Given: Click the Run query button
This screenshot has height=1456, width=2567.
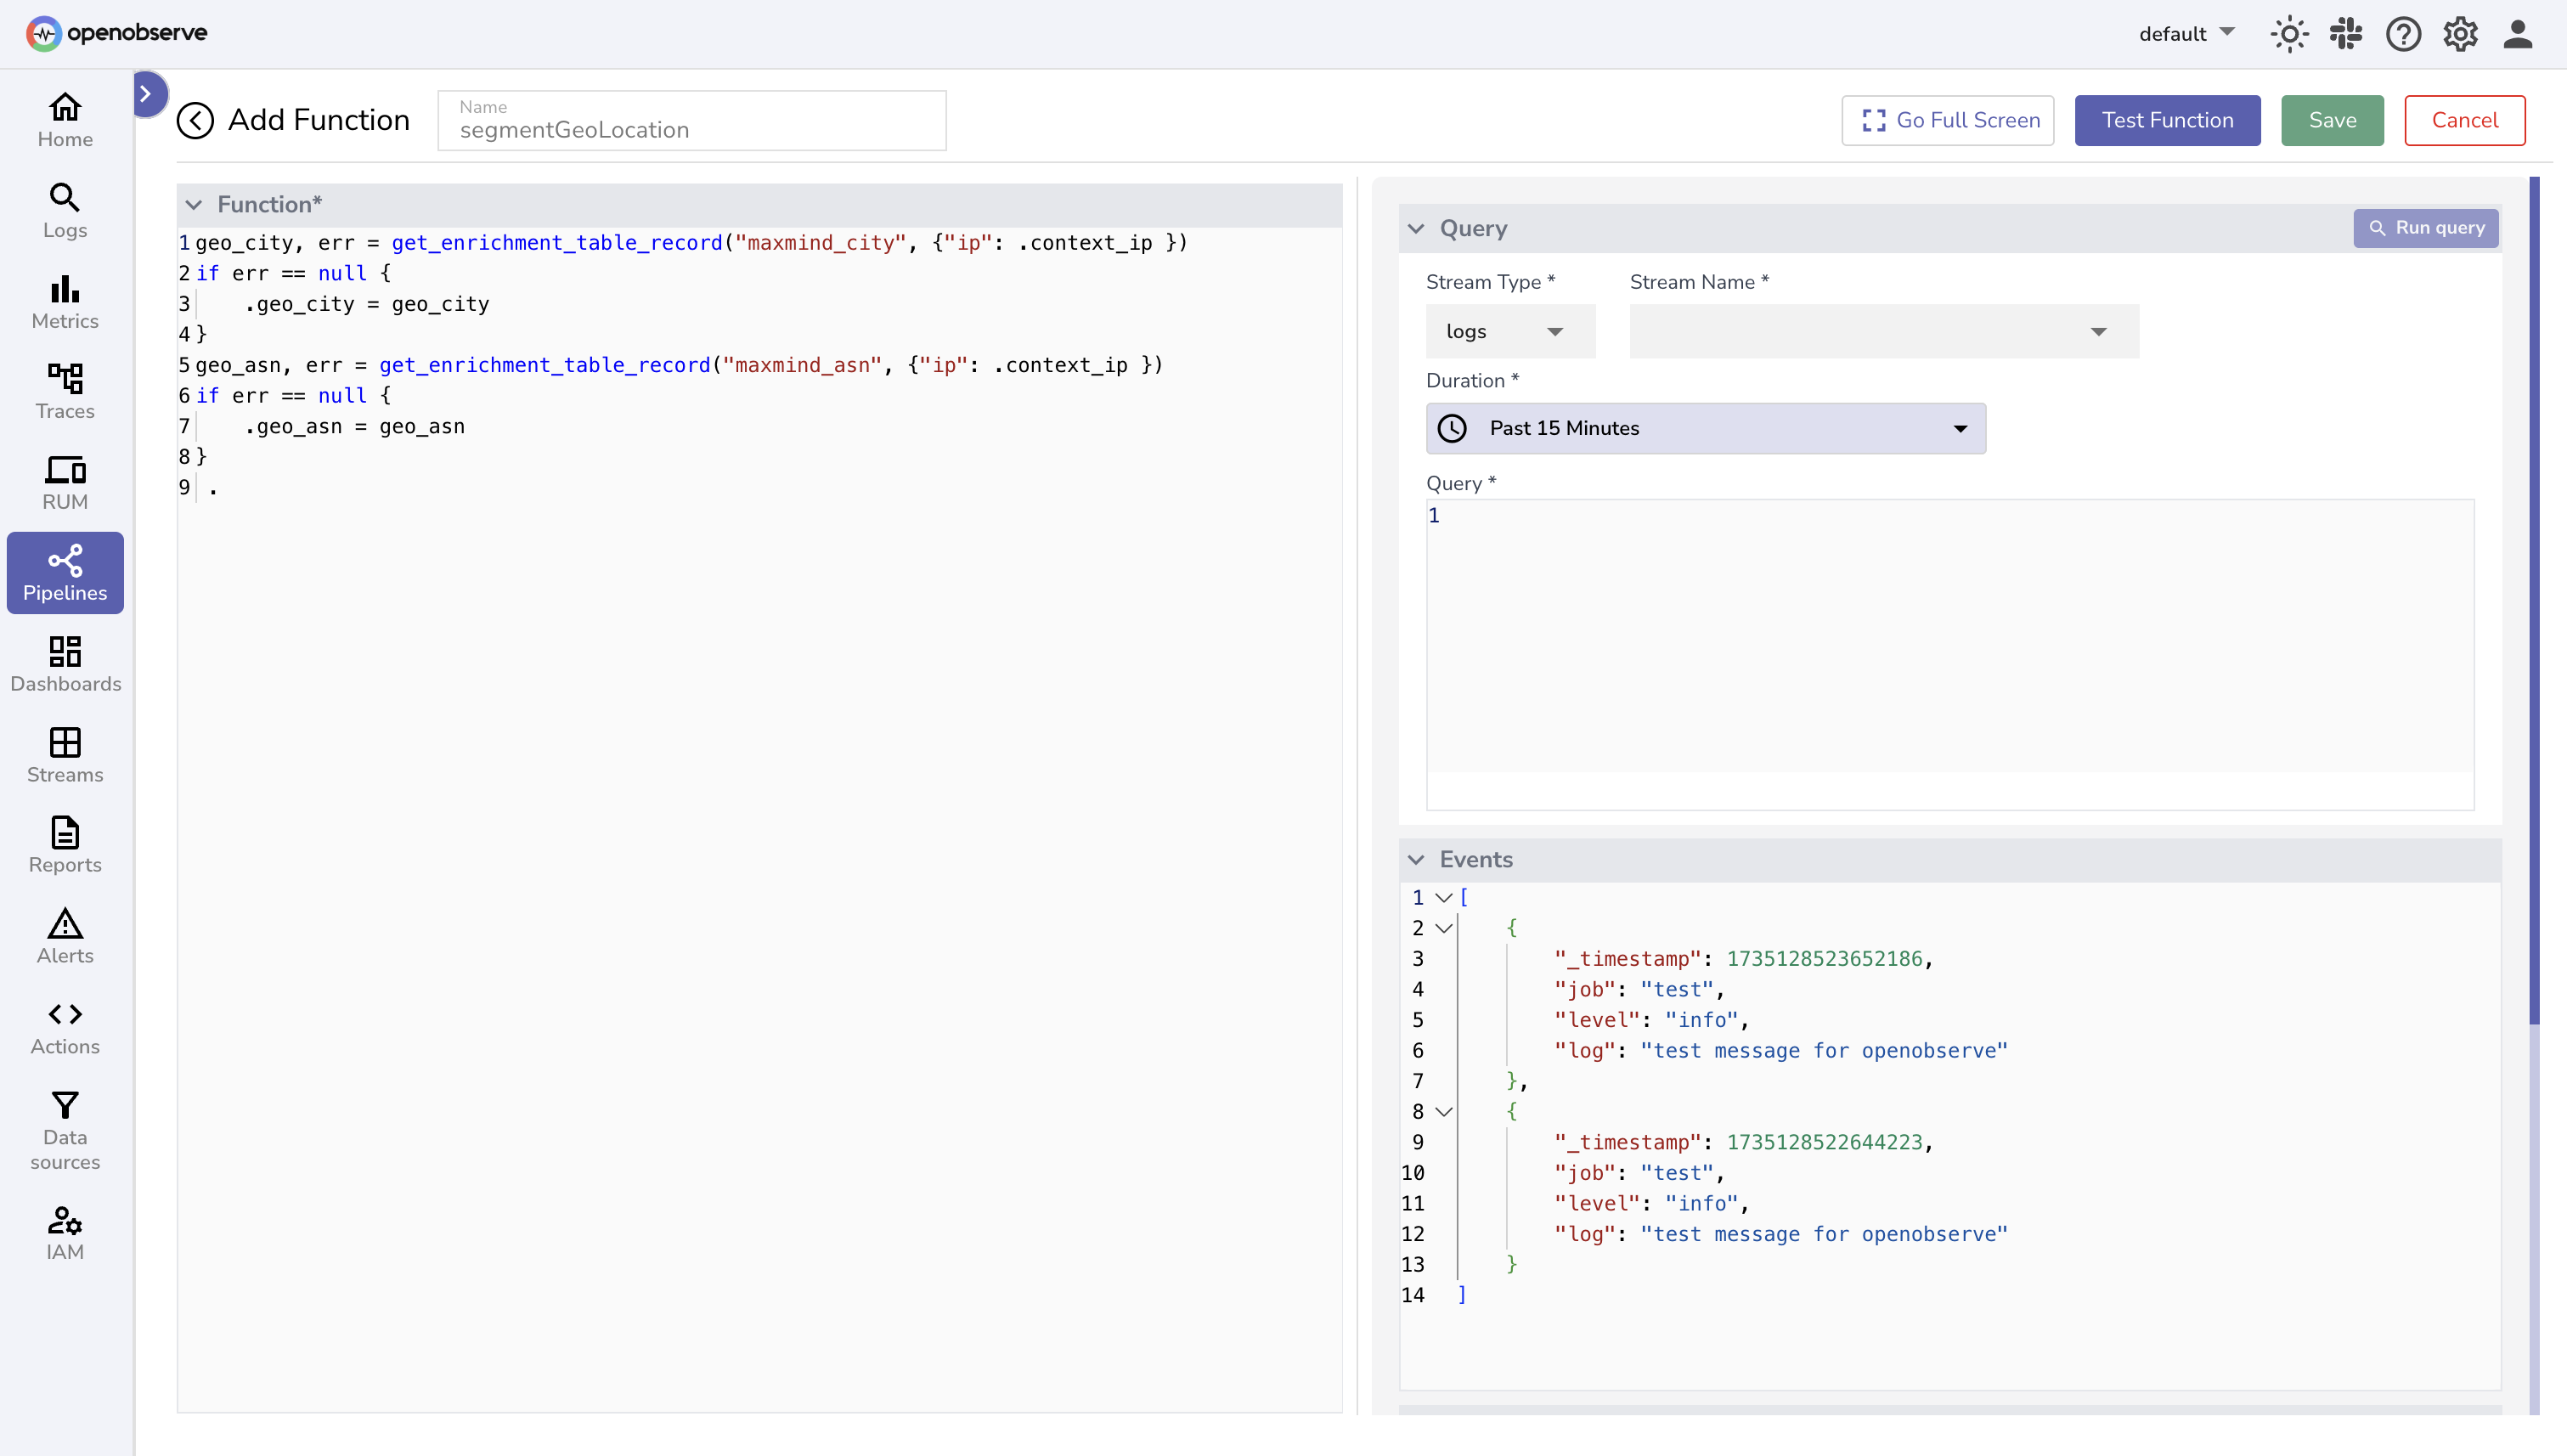Looking at the screenshot, I should pyautogui.click(x=2425, y=228).
